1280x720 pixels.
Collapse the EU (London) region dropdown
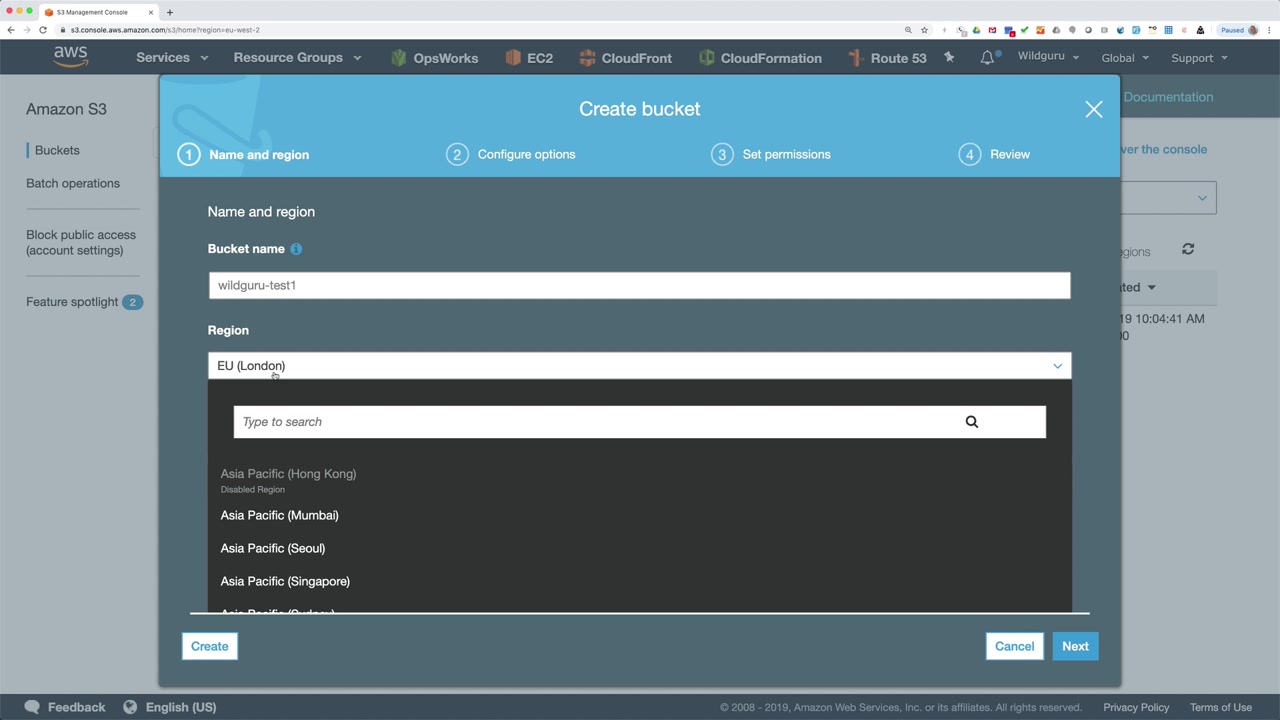pos(640,366)
